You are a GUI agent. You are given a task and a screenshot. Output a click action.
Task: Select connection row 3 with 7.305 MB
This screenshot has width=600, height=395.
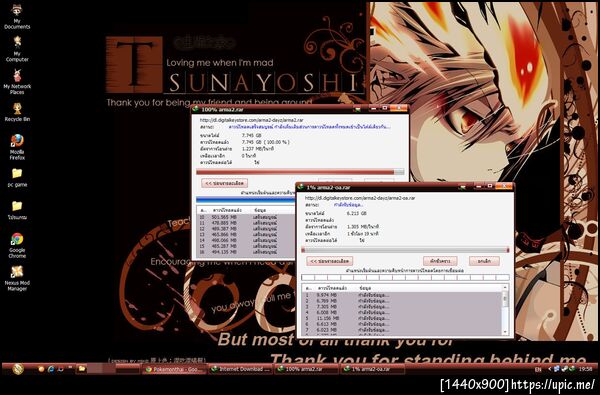pyautogui.click(x=401, y=307)
